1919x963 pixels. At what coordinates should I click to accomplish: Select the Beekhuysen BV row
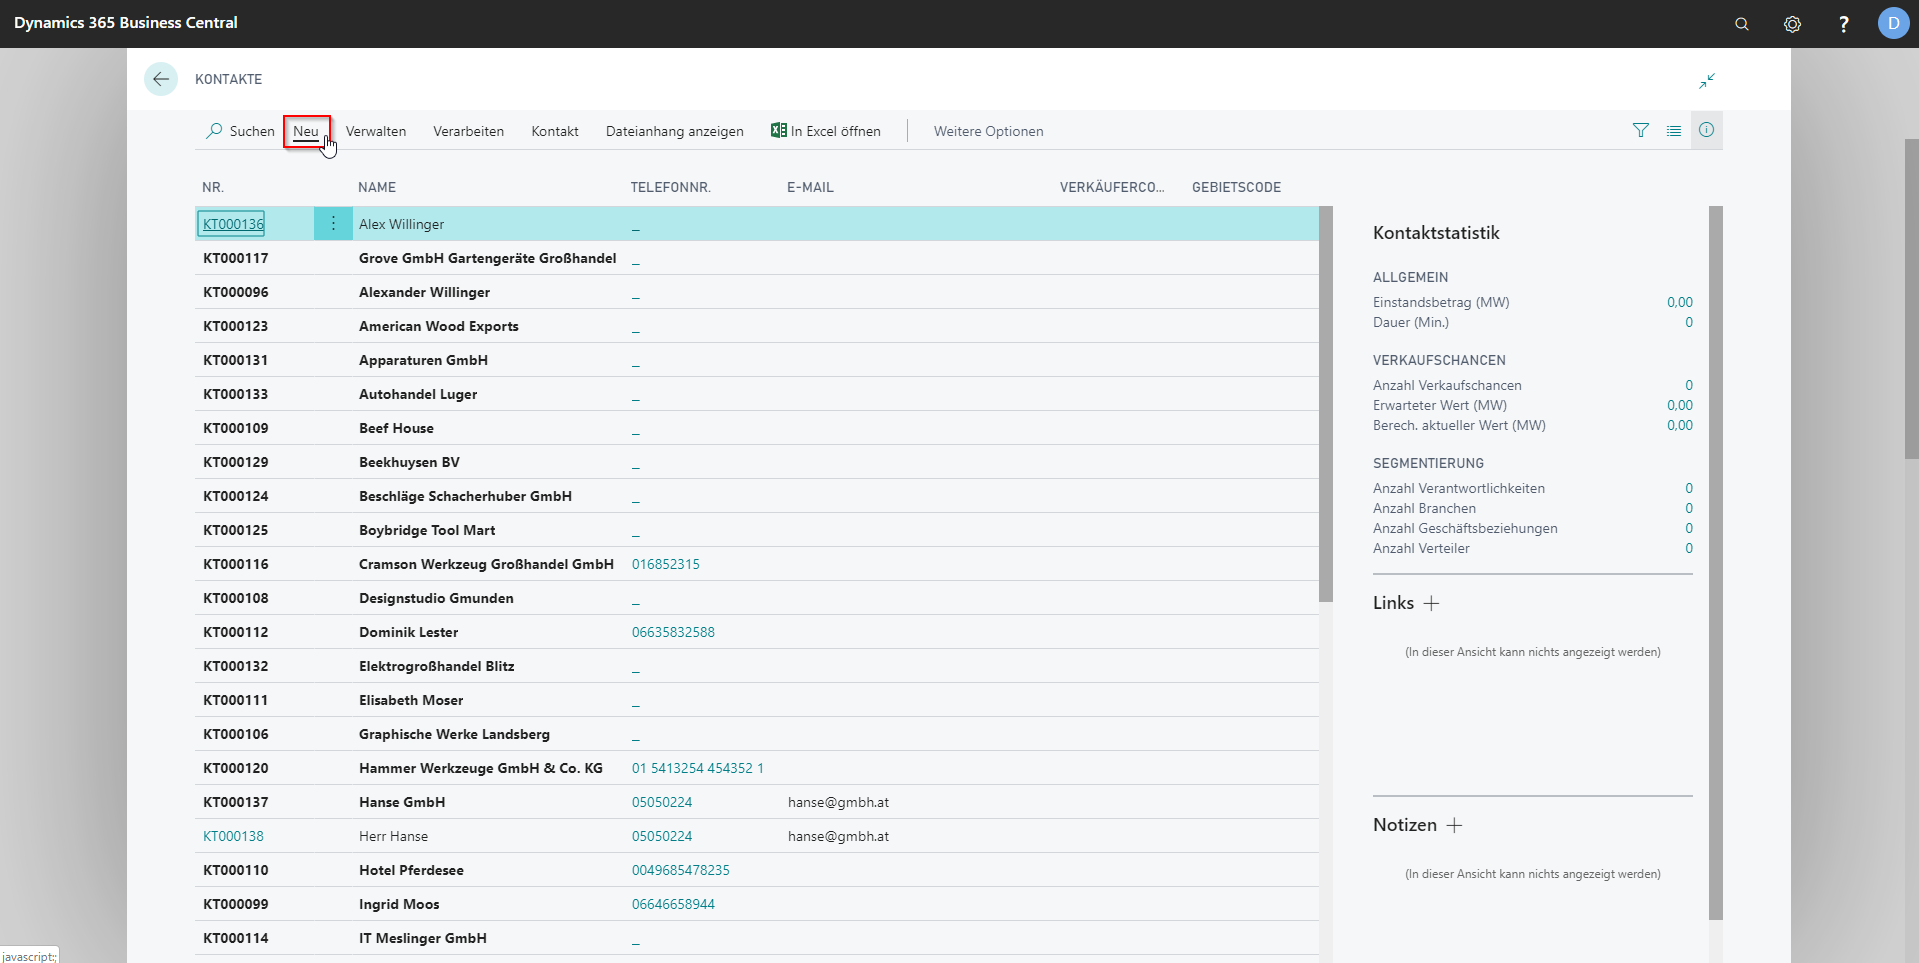pos(757,462)
